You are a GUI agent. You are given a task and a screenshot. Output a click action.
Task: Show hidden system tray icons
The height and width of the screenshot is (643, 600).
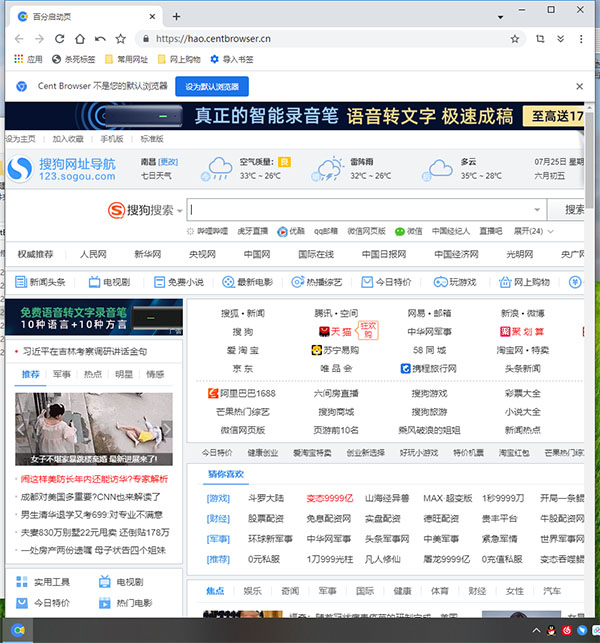(x=536, y=631)
